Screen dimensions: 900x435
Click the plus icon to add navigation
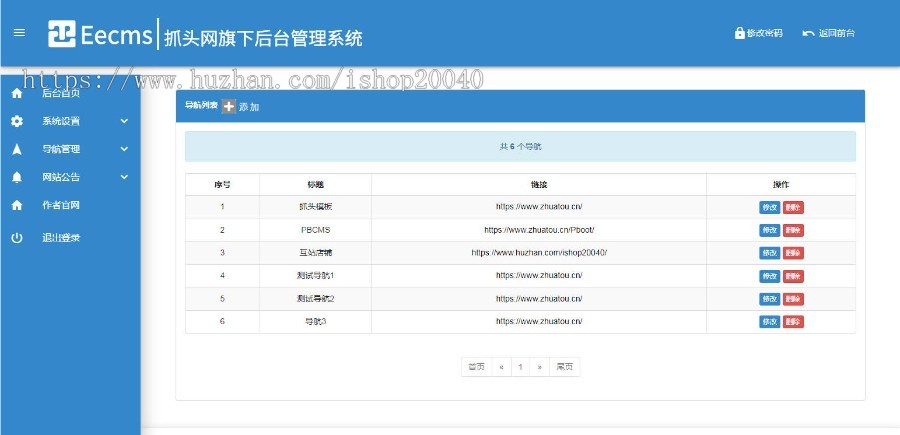228,106
